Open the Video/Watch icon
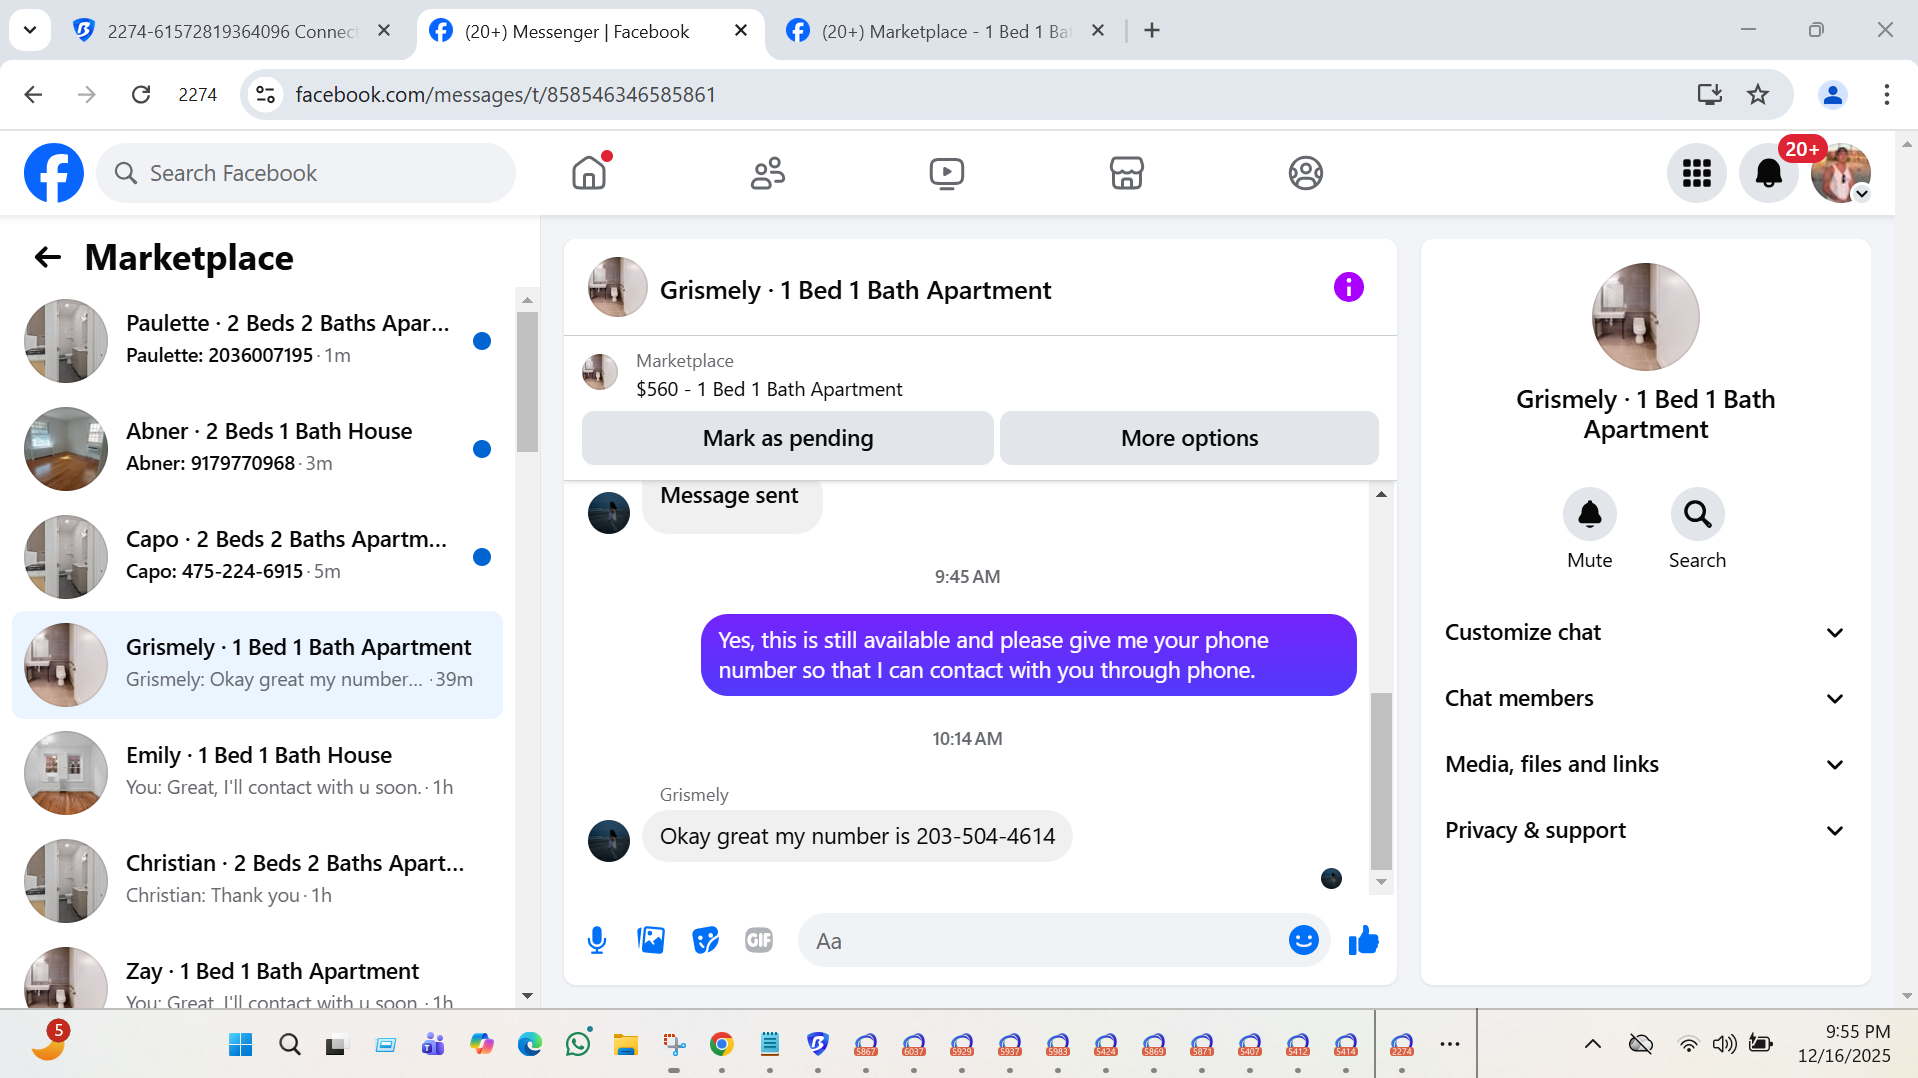 pyautogui.click(x=946, y=173)
